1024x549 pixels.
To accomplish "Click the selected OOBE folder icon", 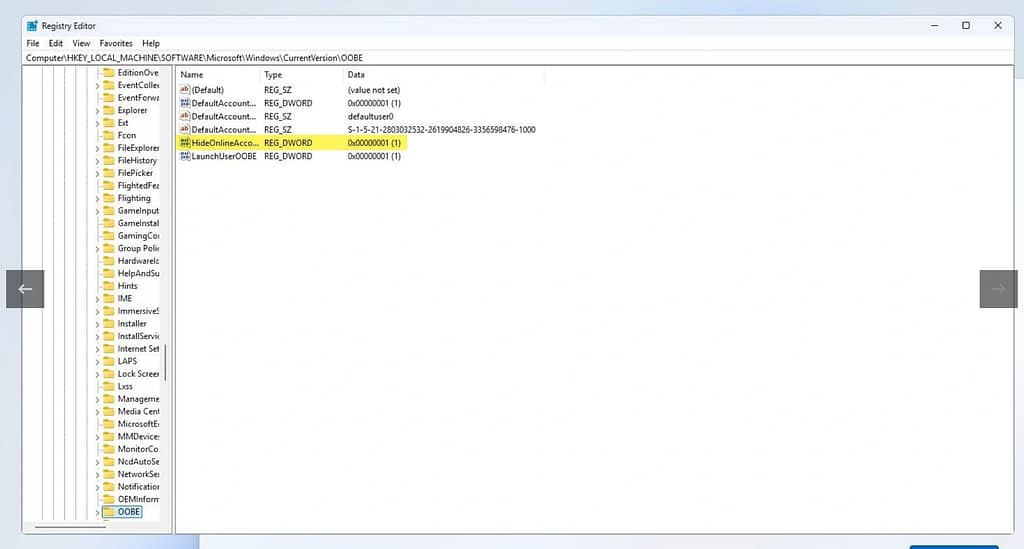I will click(108, 512).
